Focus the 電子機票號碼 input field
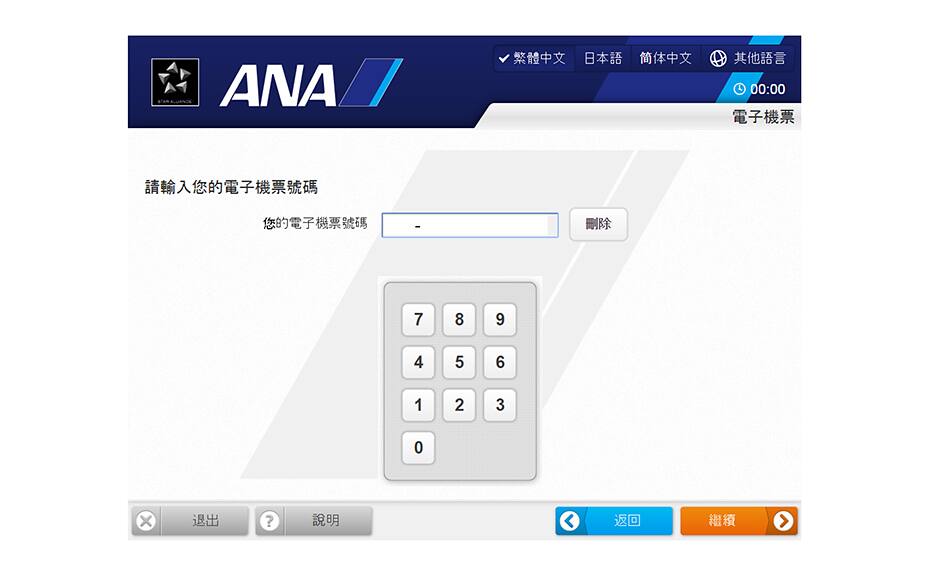930x575 pixels. 470,225
